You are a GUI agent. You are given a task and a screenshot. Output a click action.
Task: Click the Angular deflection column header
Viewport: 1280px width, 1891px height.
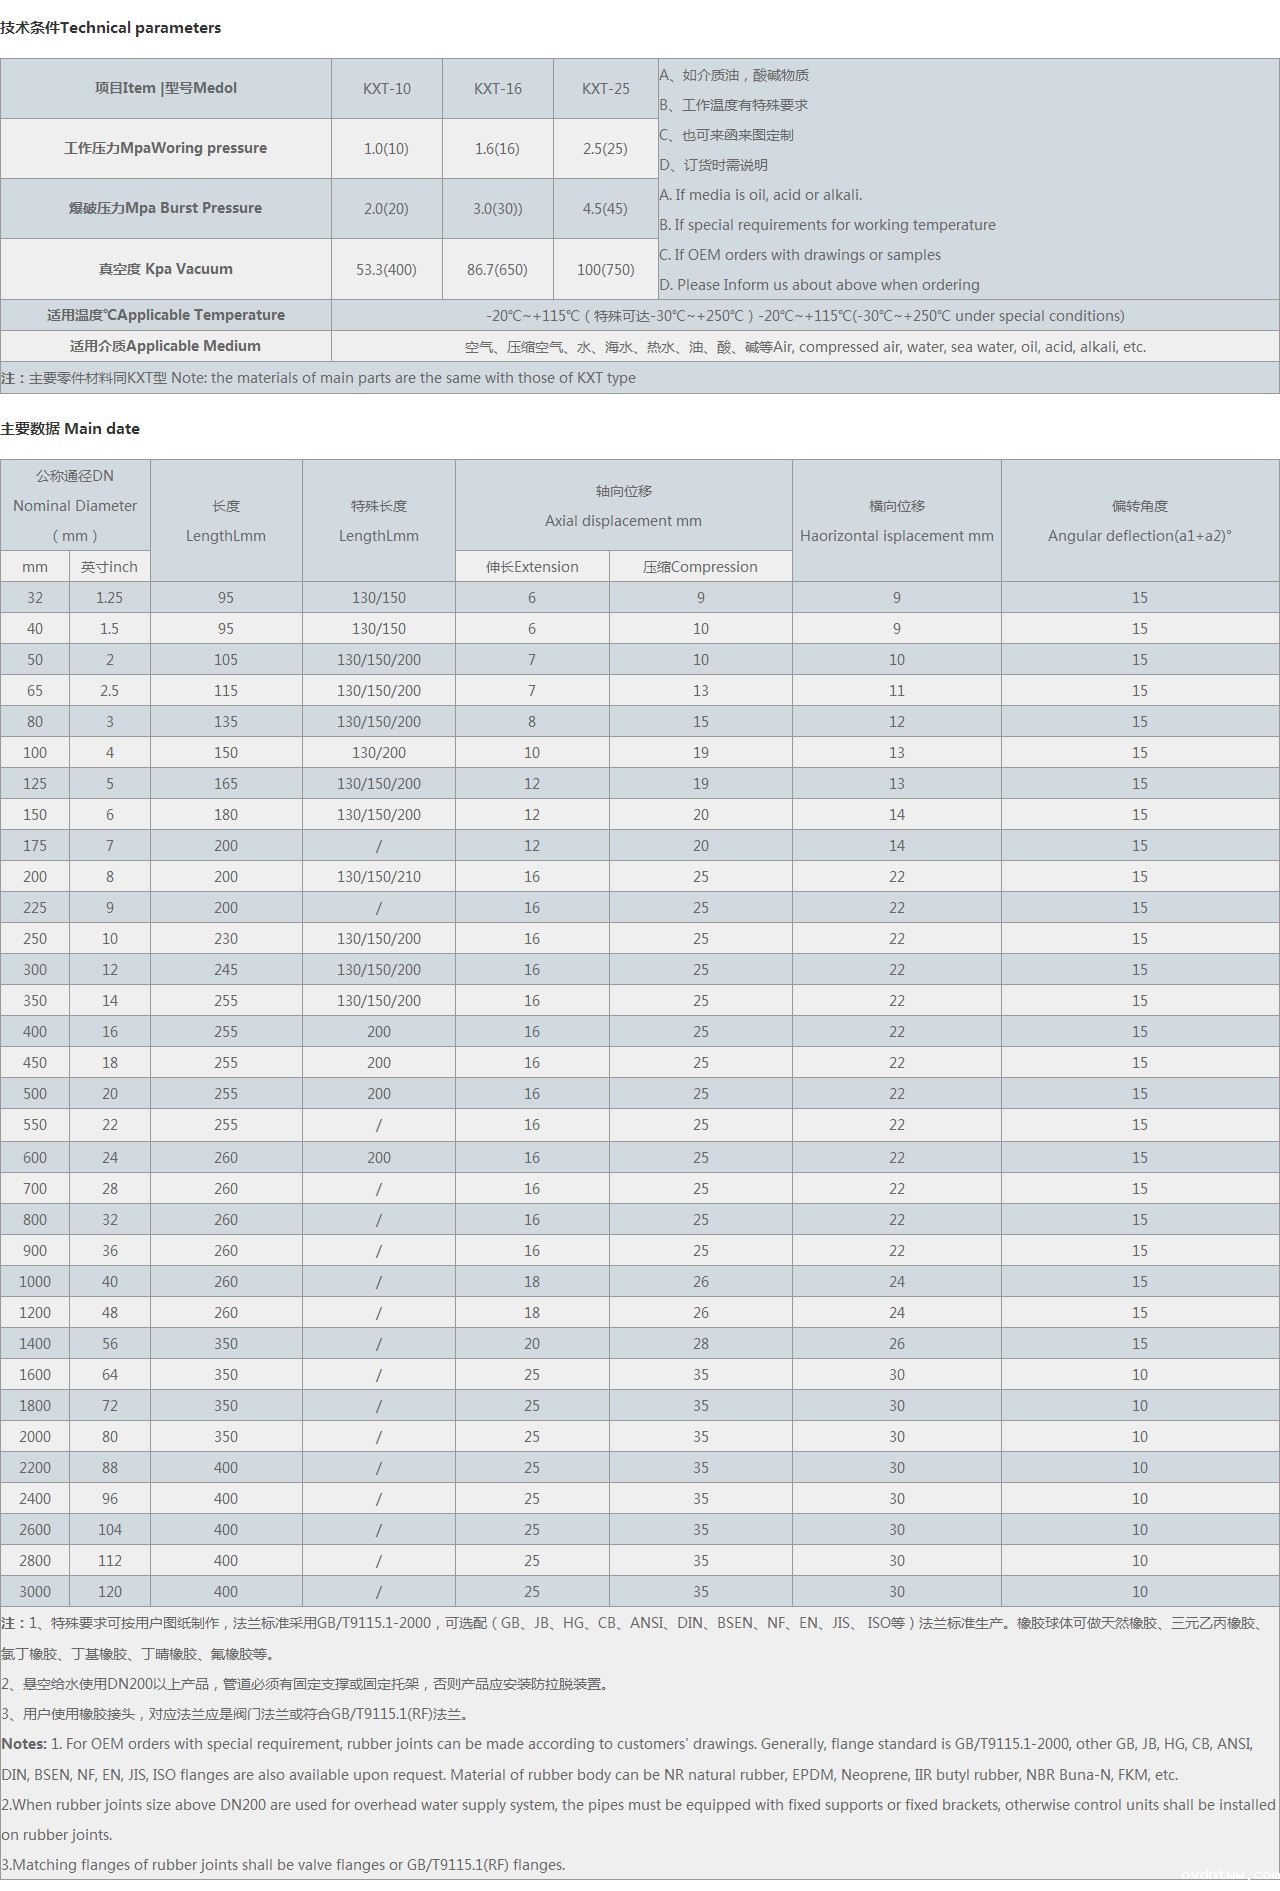1139,521
